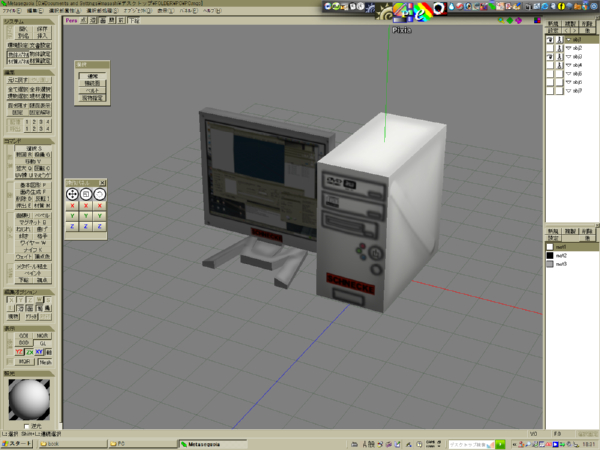Click the red X axis button in the first column
Screen dimensions: 600x450
71,205
